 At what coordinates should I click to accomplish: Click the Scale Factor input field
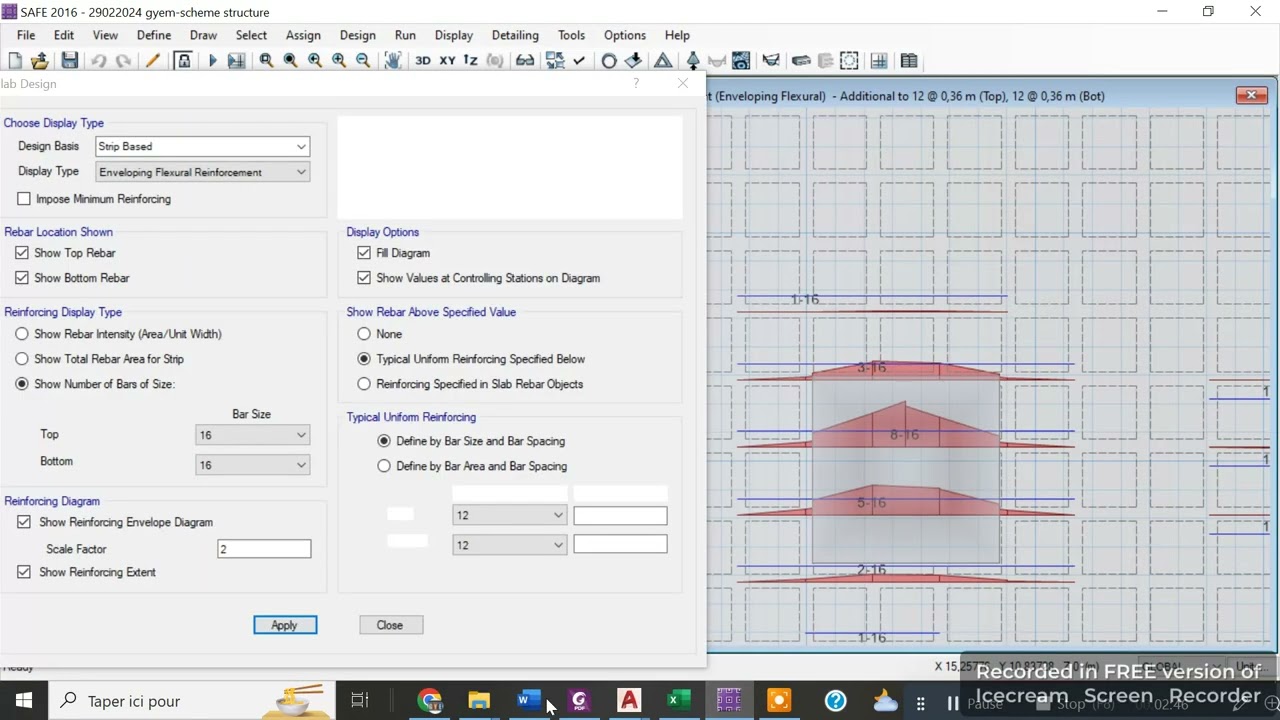(x=264, y=549)
